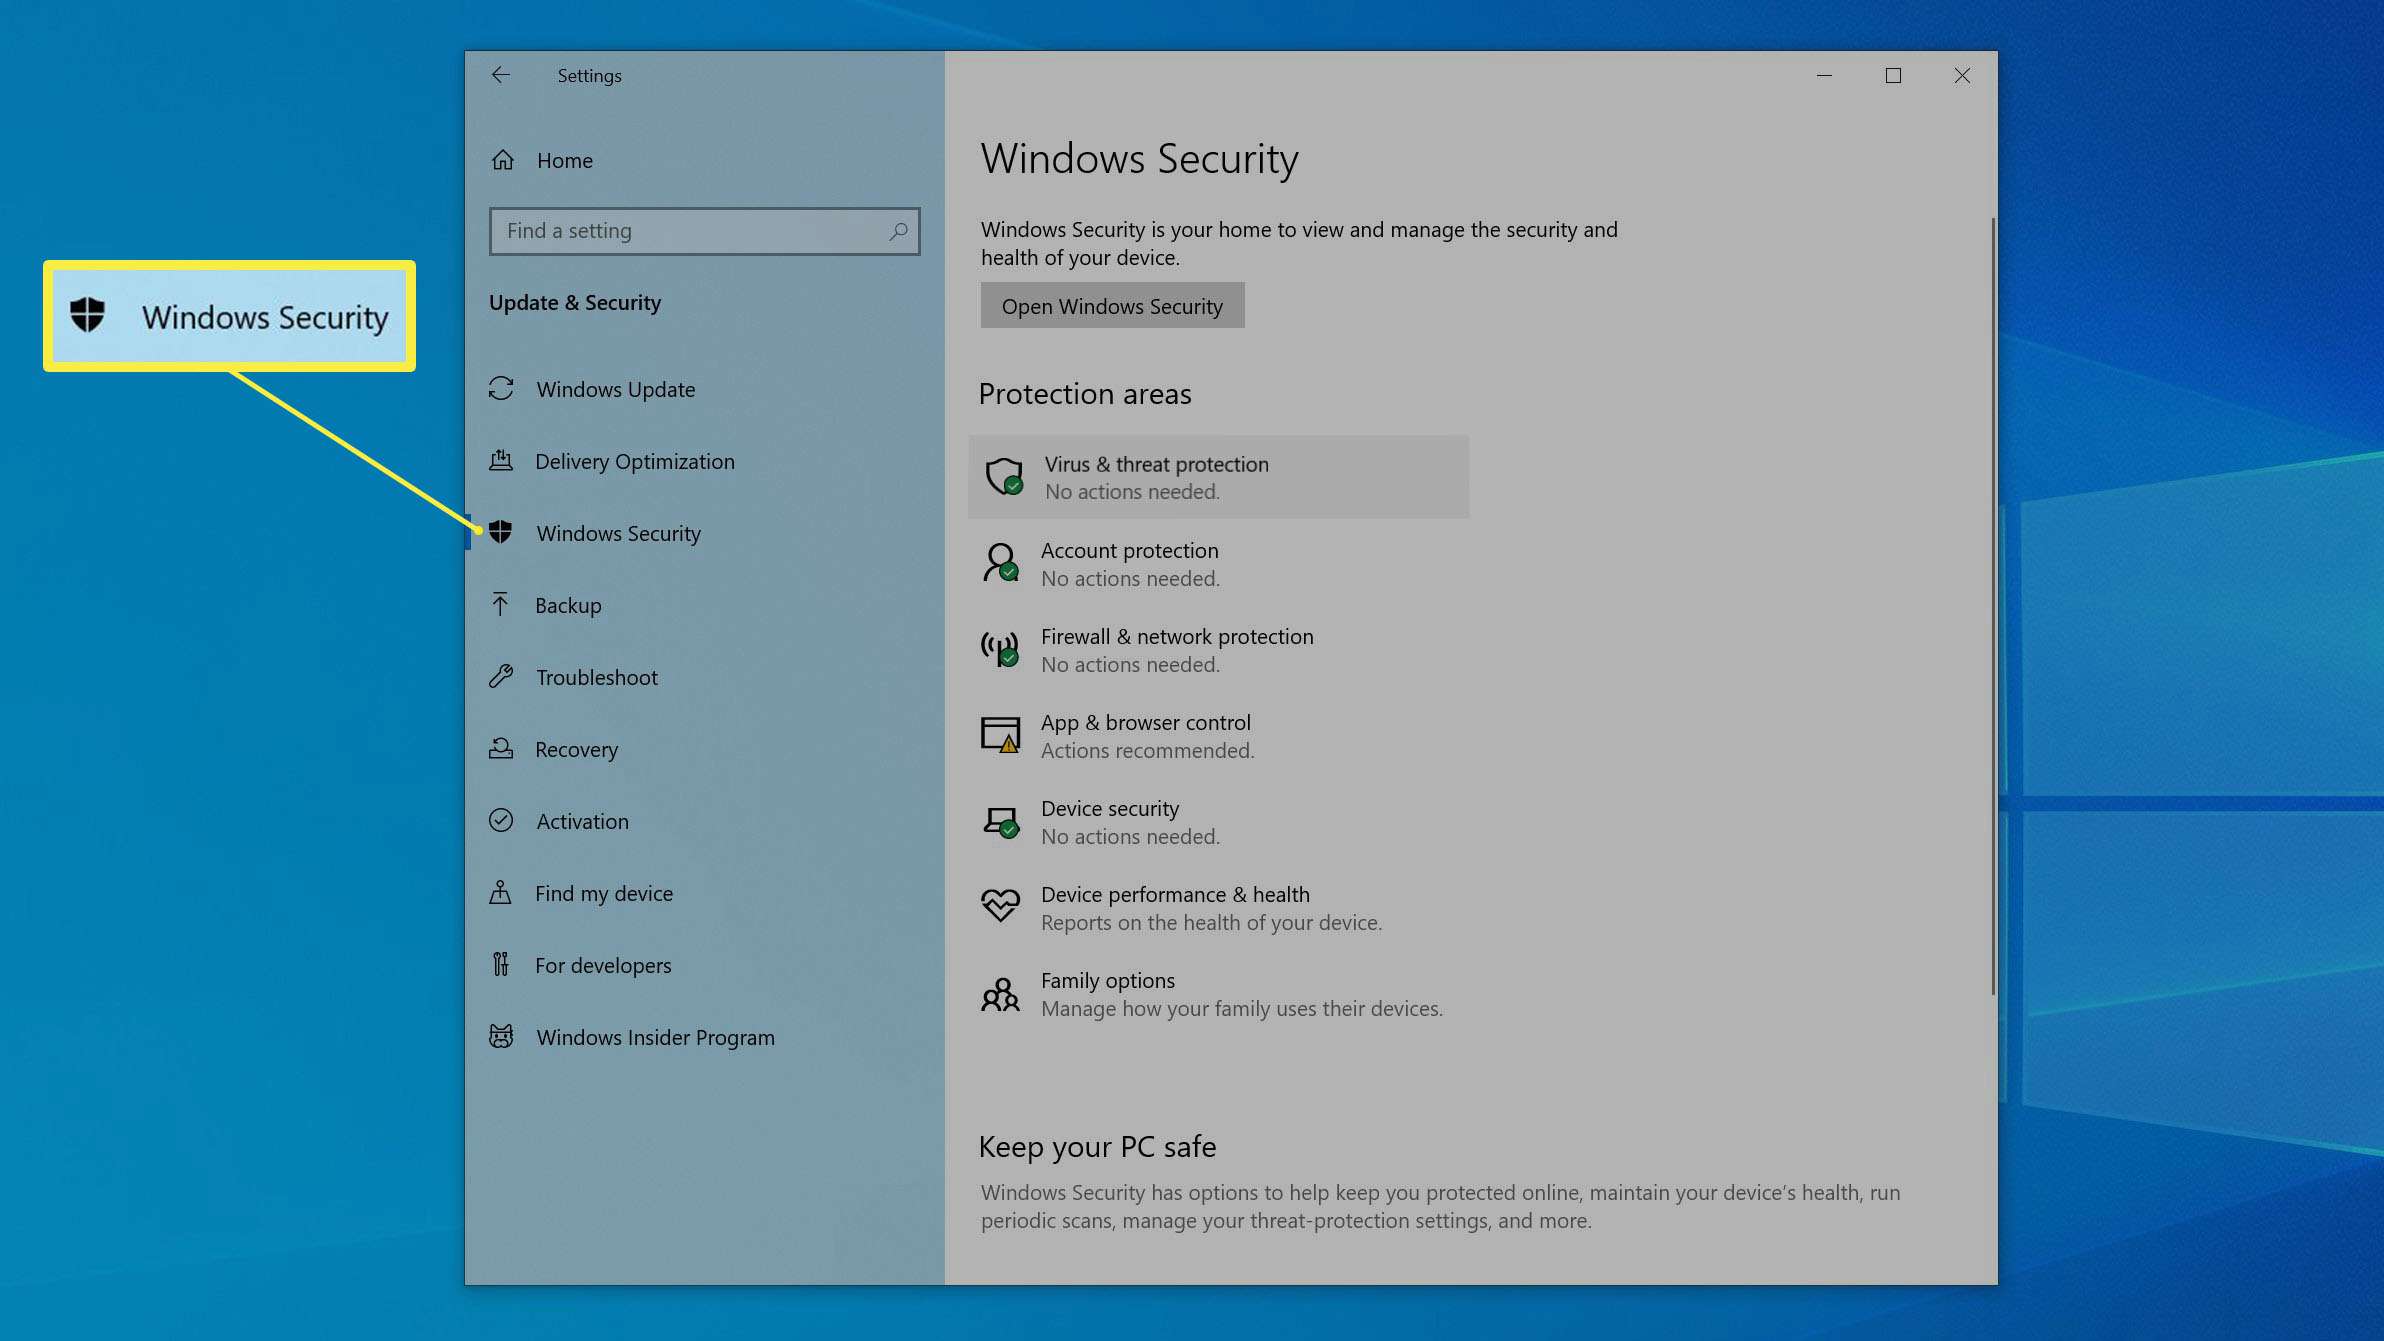Click the search magnifier icon
The width and height of the screenshot is (2384, 1341).
[x=898, y=231]
